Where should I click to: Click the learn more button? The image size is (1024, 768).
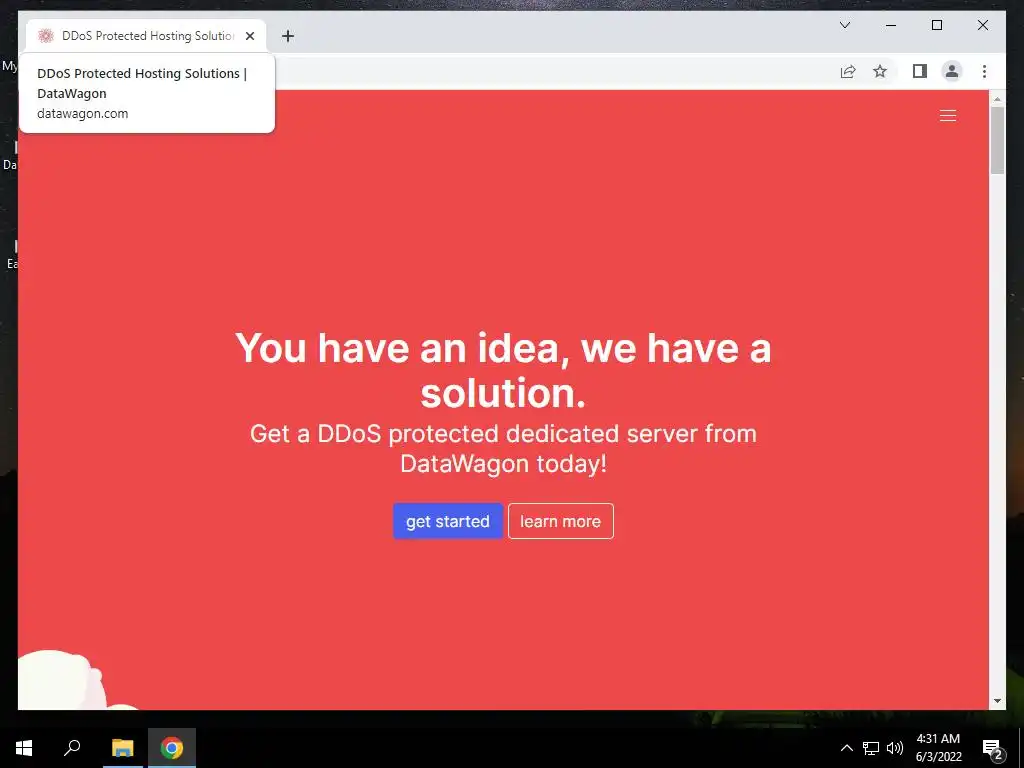560,521
